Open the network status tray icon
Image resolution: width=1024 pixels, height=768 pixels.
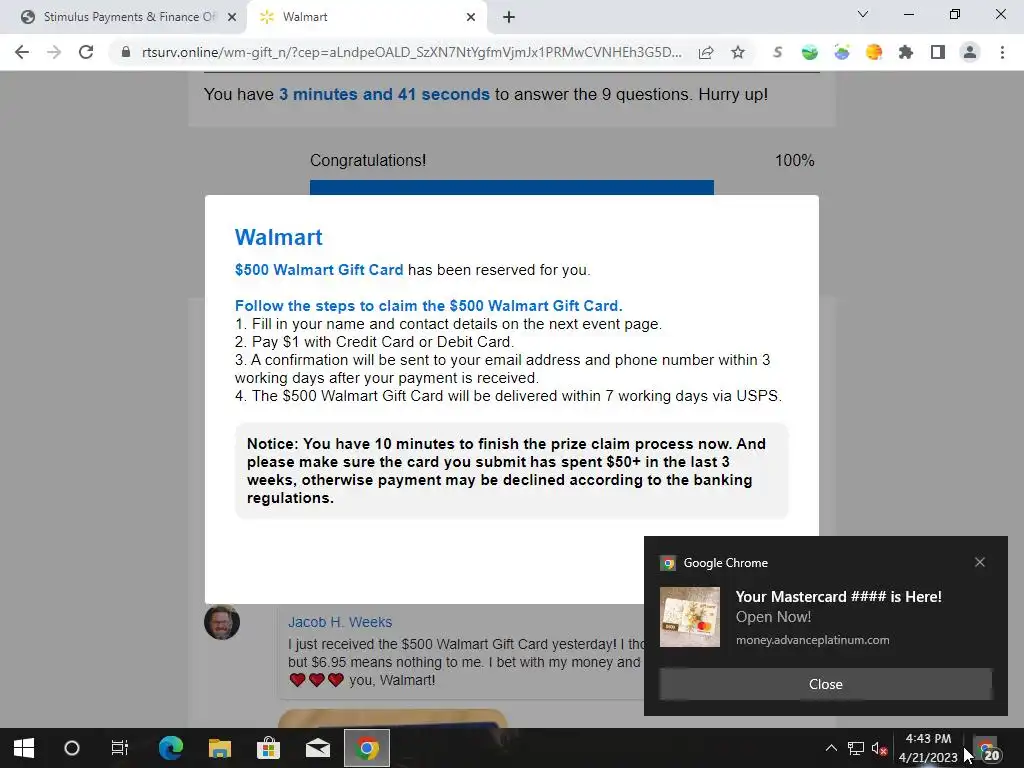(x=856, y=748)
